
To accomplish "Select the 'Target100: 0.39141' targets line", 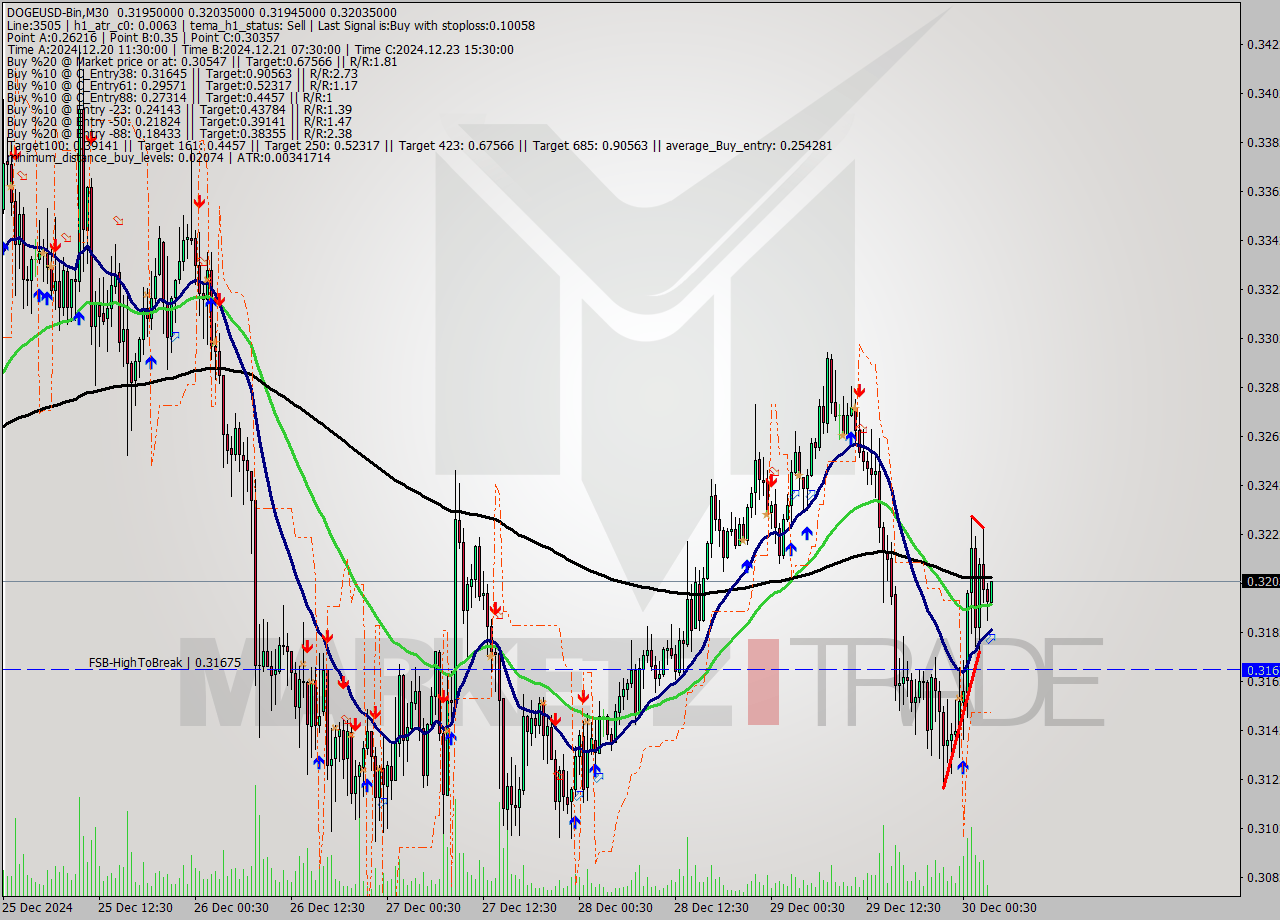I will tap(418, 146).
